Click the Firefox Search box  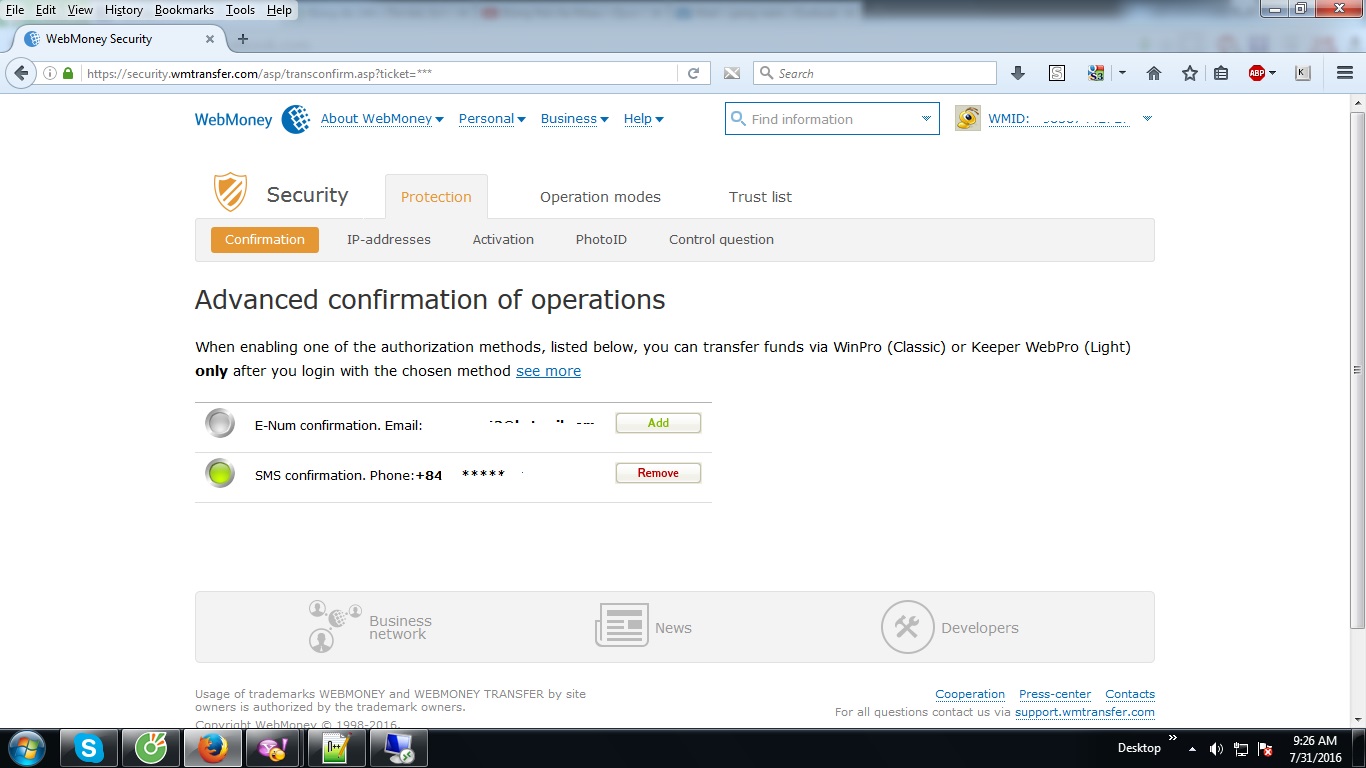pos(875,73)
